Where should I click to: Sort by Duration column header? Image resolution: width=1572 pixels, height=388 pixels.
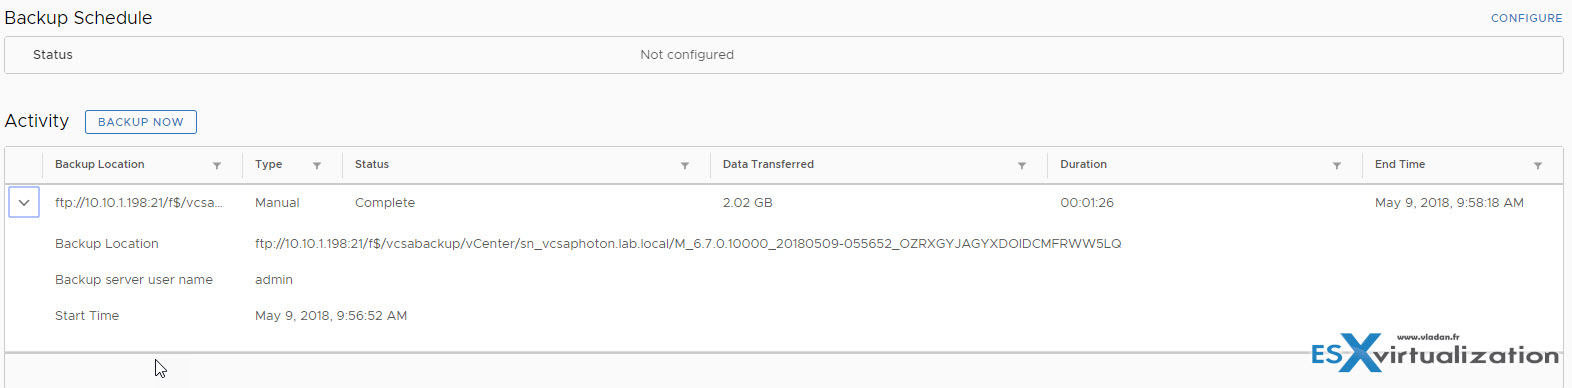click(1084, 164)
